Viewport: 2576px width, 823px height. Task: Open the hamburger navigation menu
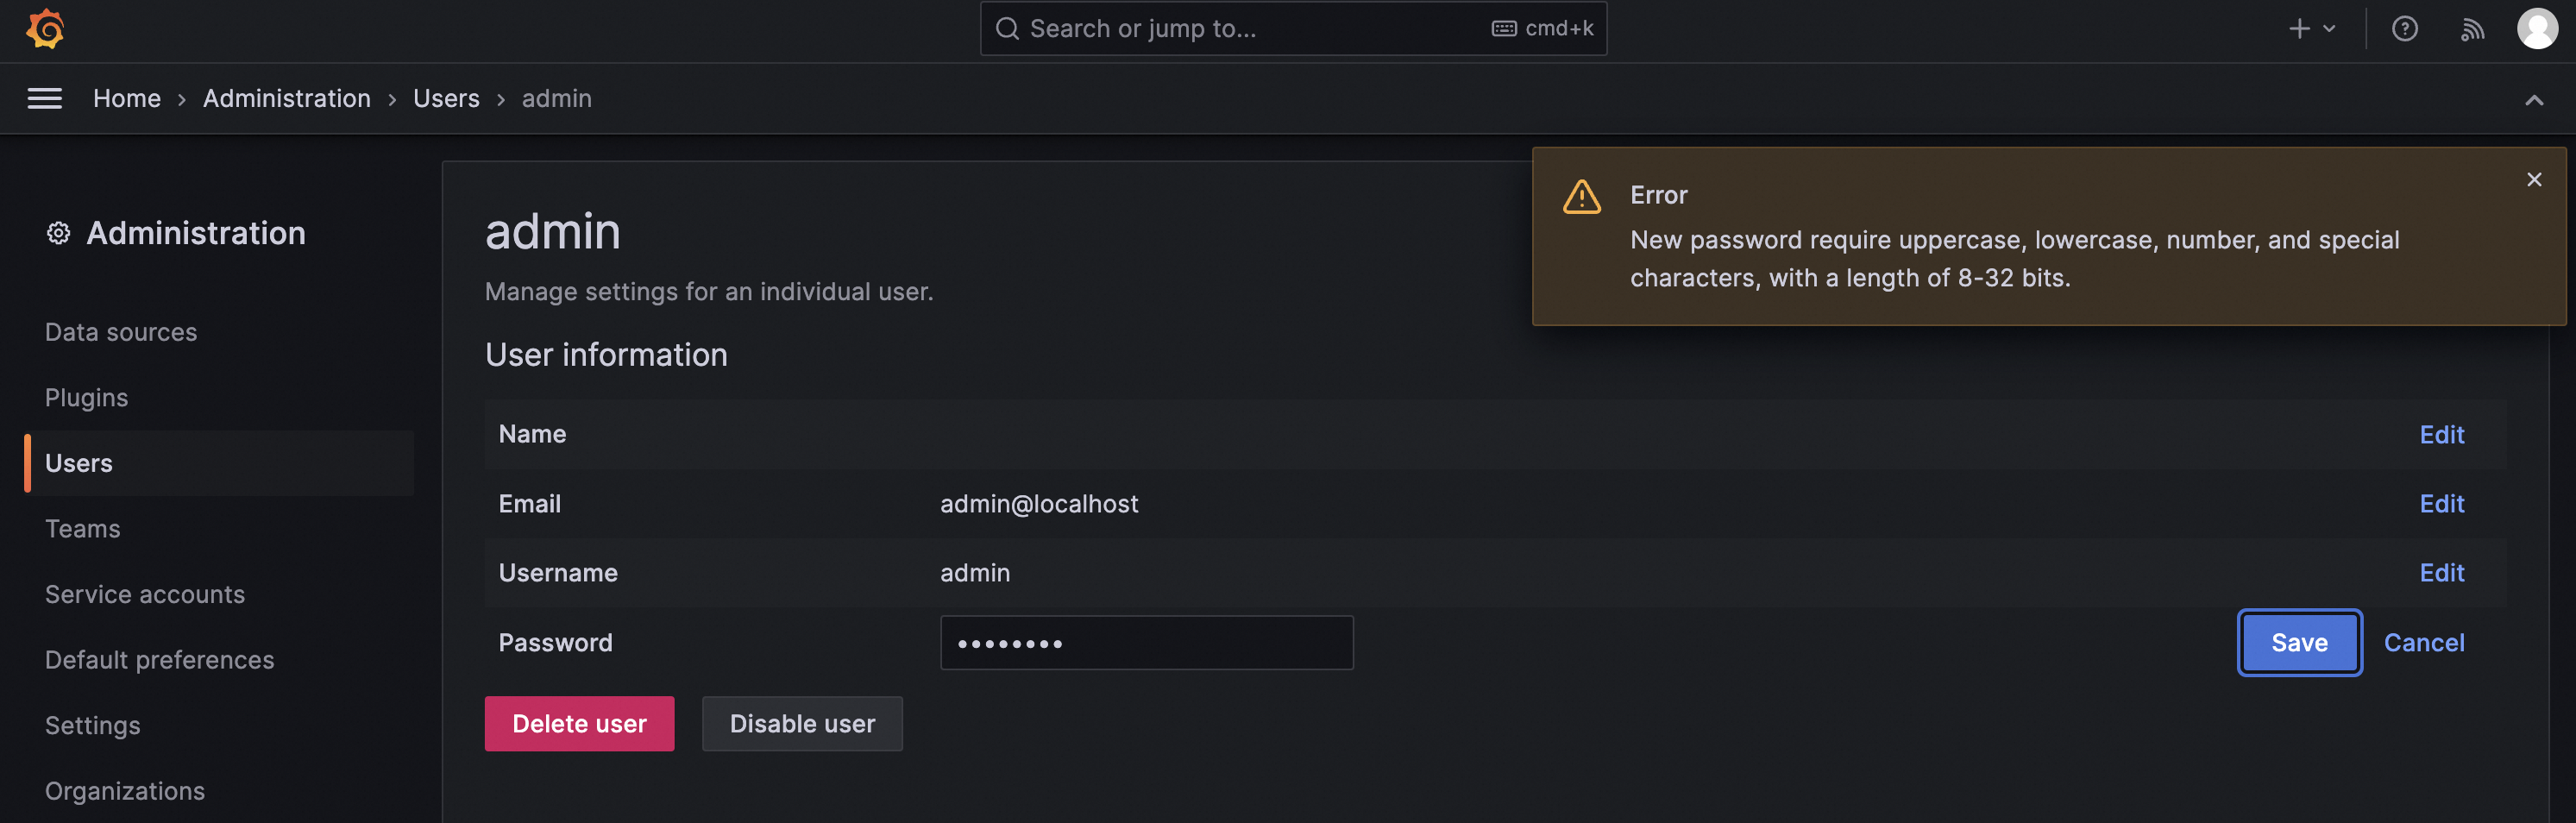(x=44, y=99)
